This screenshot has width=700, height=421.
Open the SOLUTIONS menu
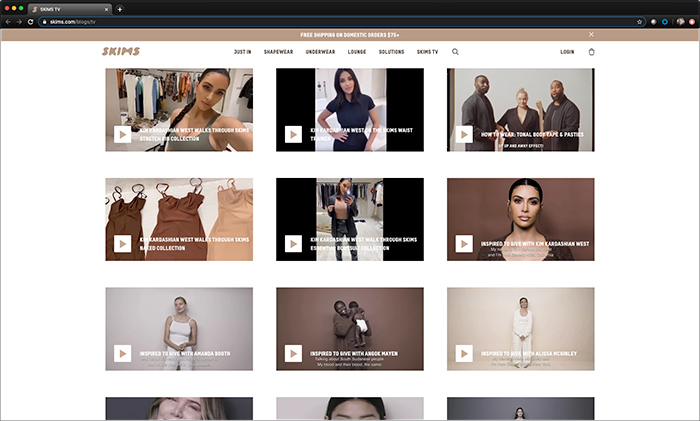click(x=392, y=52)
